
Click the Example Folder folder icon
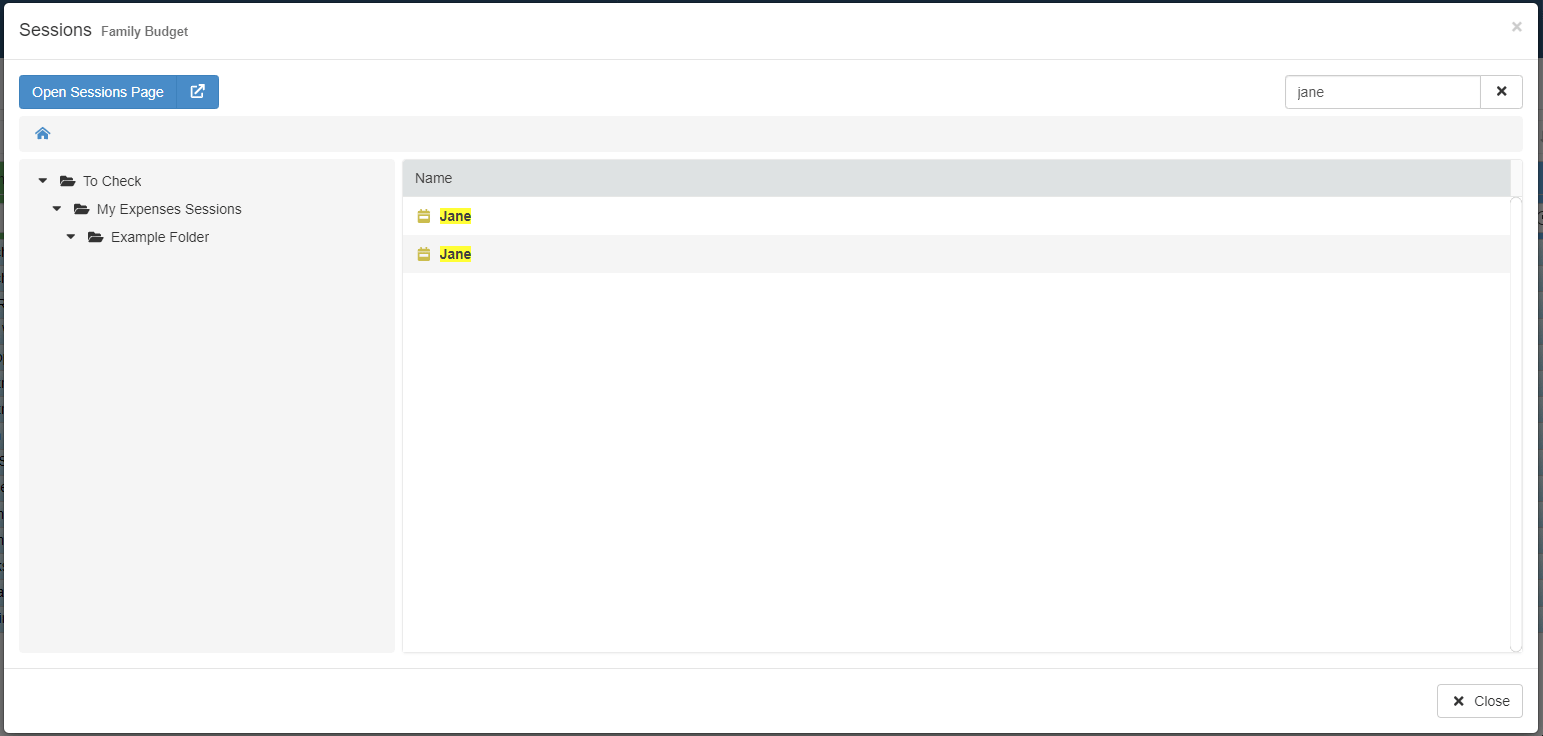pyautogui.click(x=96, y=237)
